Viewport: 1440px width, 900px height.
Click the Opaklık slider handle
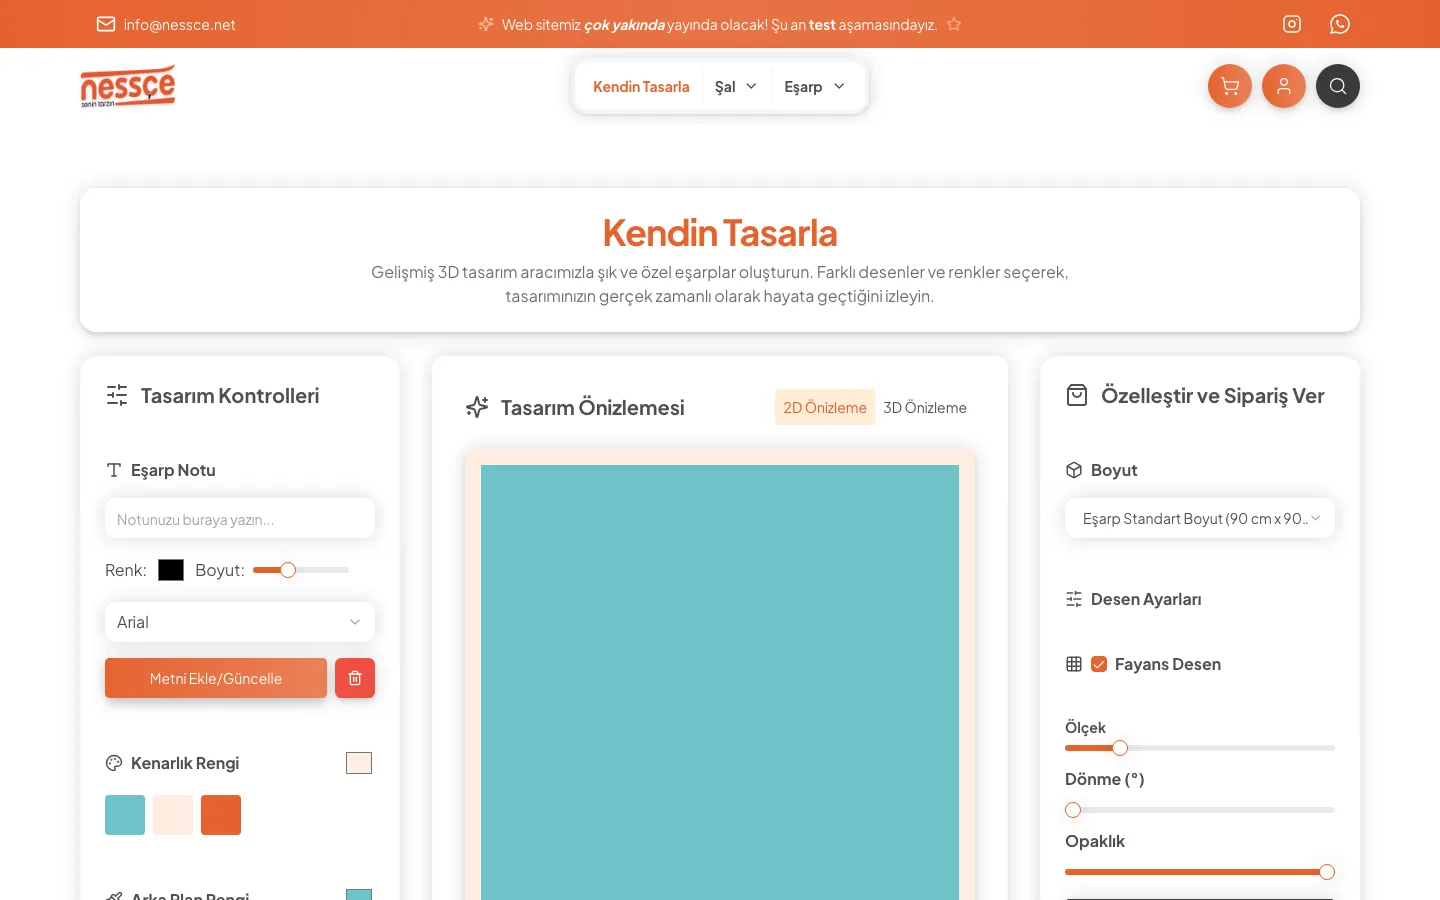(1327, 872)
